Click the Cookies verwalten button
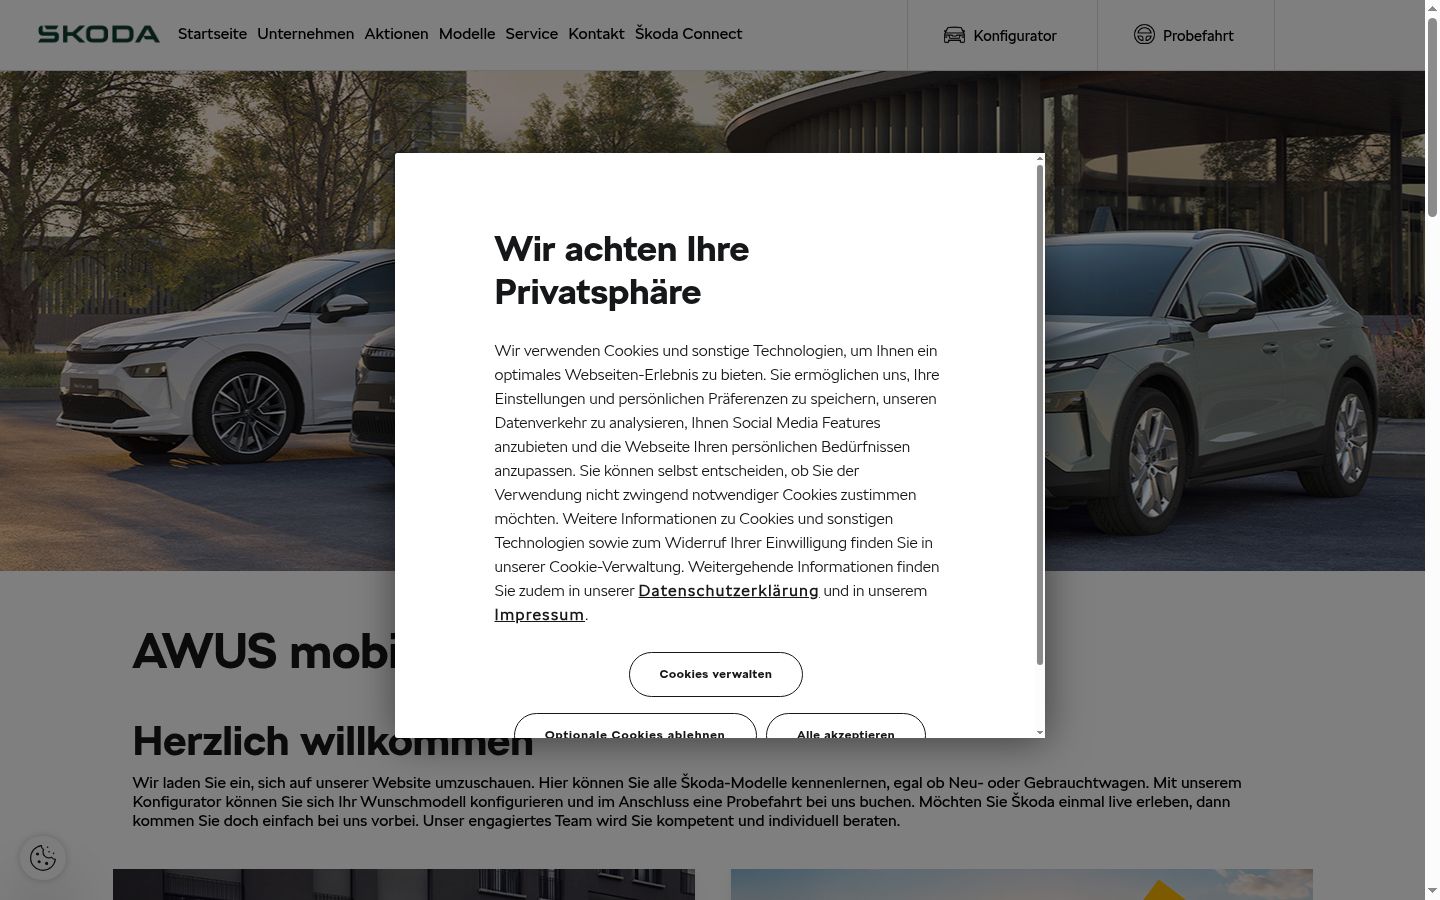1440x900 pixels. [715, 674]
